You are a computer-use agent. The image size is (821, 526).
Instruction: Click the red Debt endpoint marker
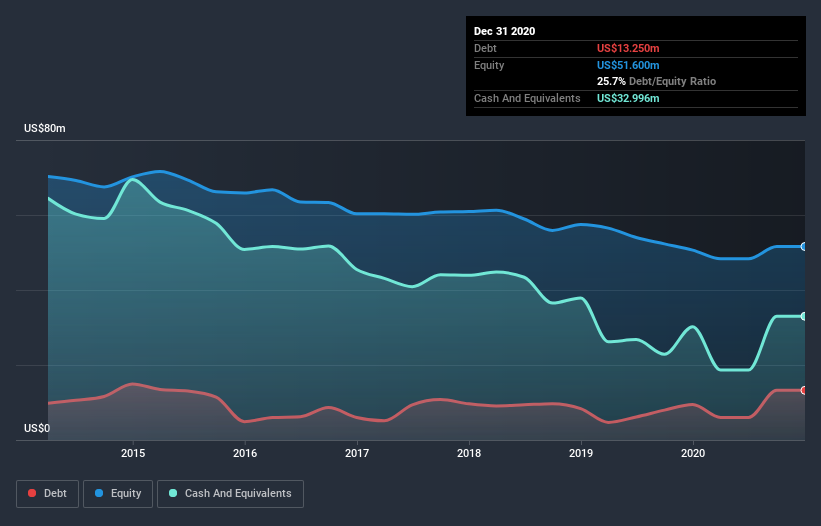(804, 390)
